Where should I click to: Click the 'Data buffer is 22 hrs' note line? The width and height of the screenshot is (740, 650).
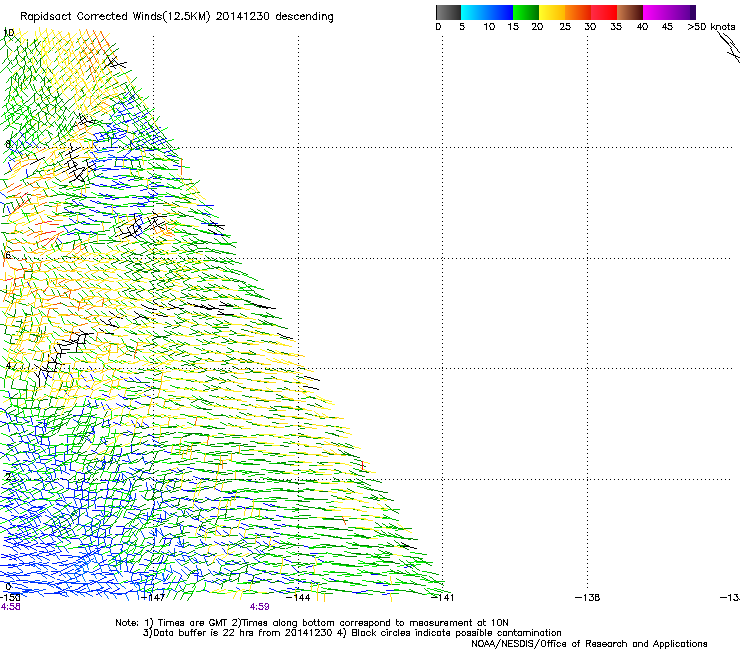[352, 633]
